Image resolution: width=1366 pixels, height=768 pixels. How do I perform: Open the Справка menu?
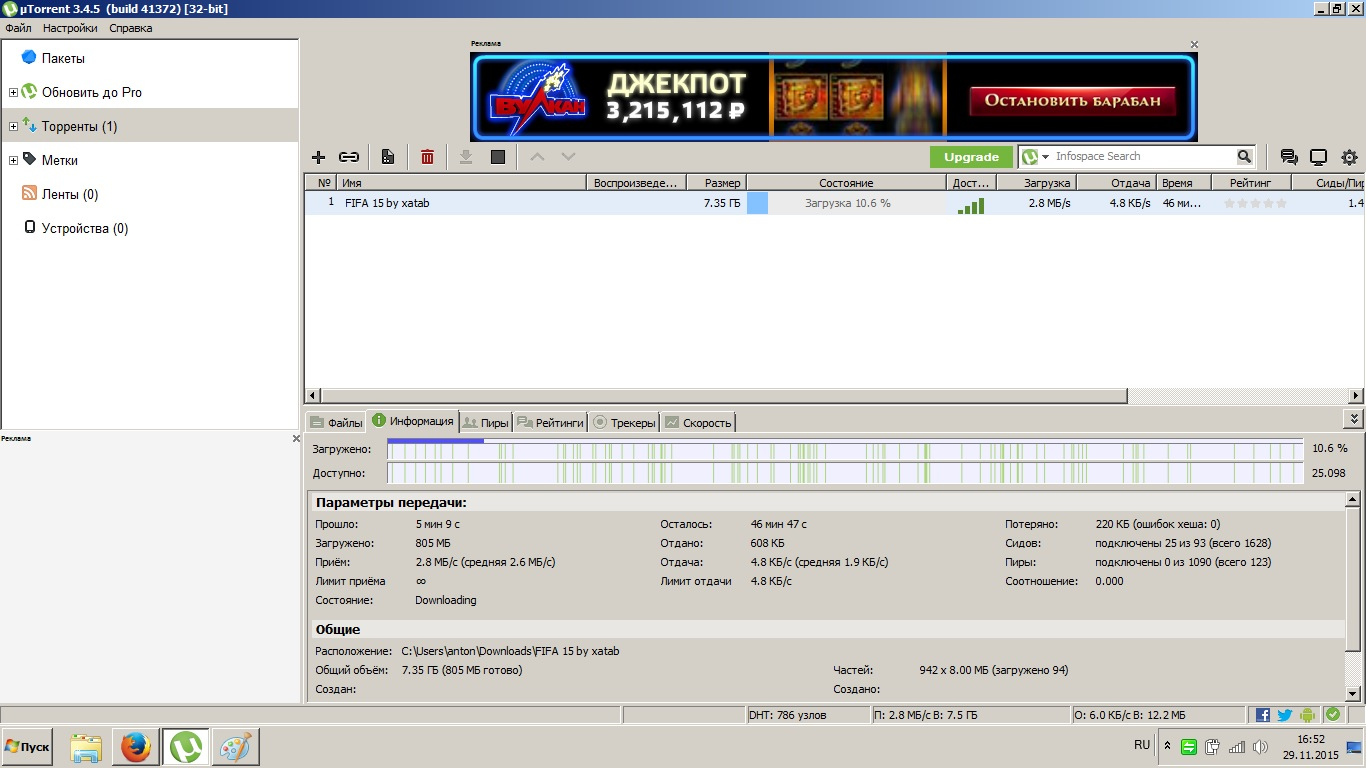[131, 28]
